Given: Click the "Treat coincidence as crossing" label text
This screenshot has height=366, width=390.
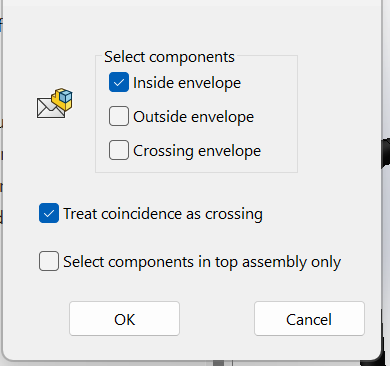Looking at the screenshot, I should pyautogui.click(x=163, y=214).
